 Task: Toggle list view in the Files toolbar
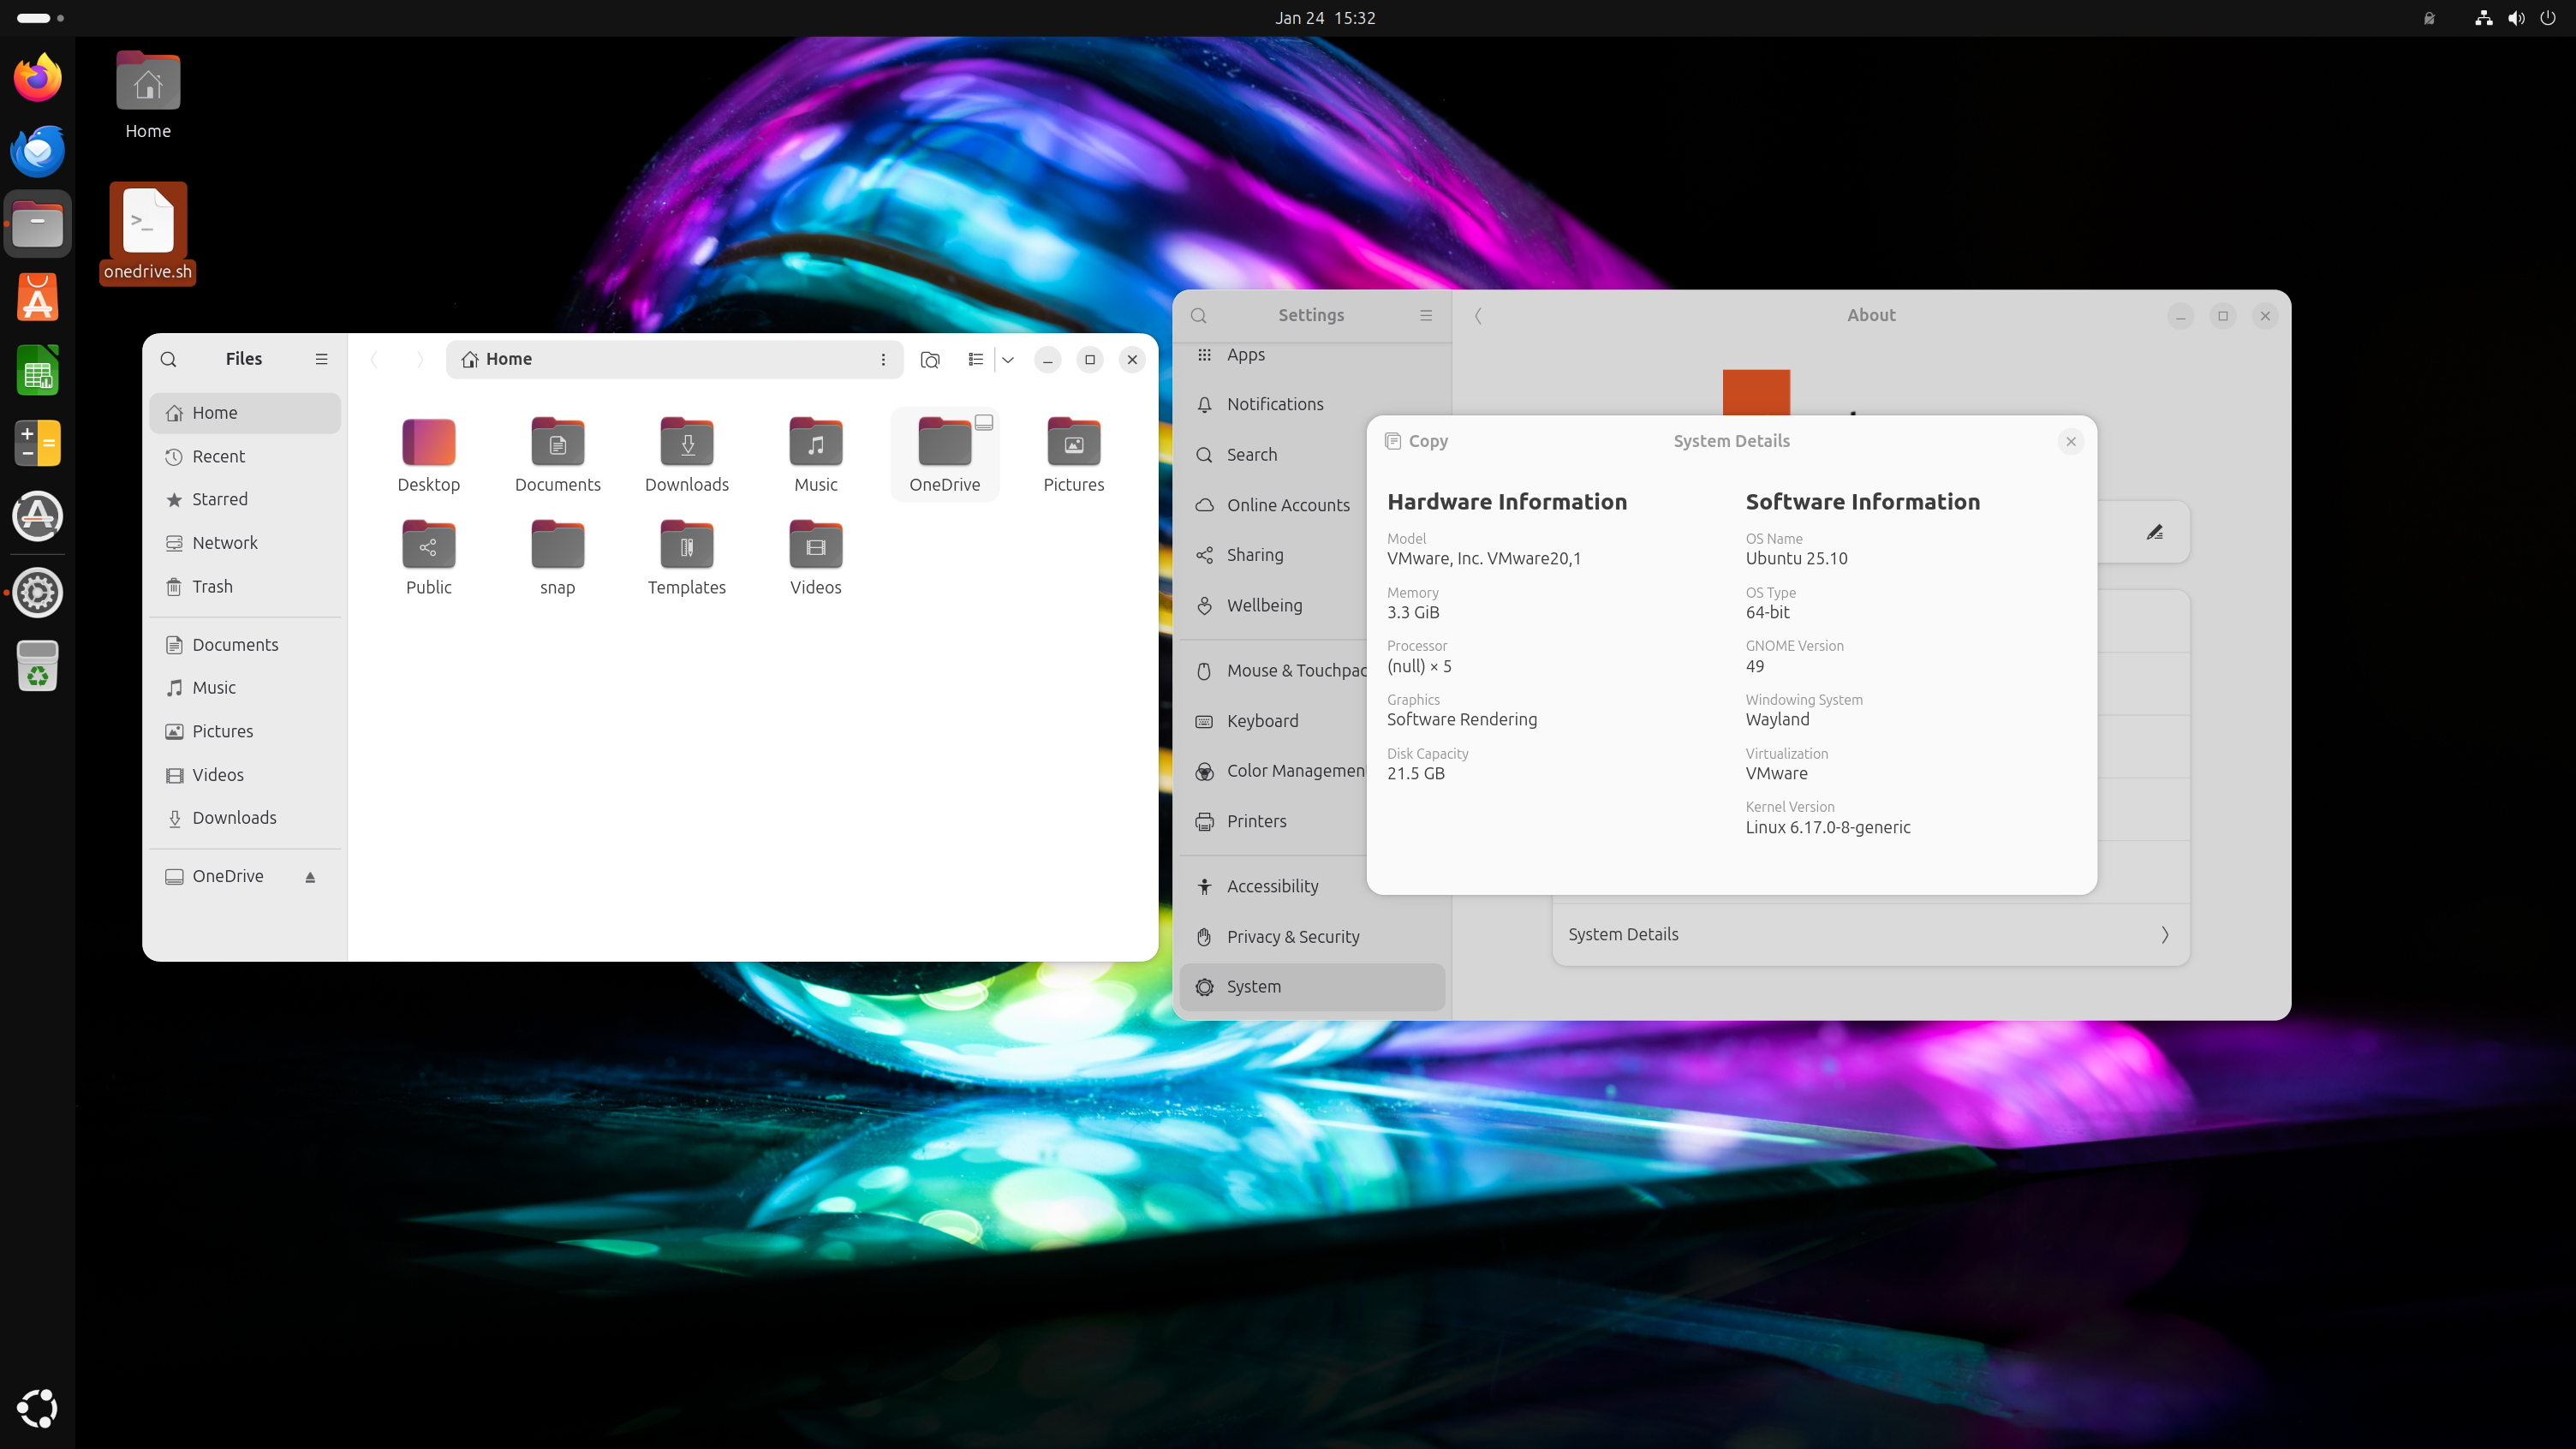point(976,359)
